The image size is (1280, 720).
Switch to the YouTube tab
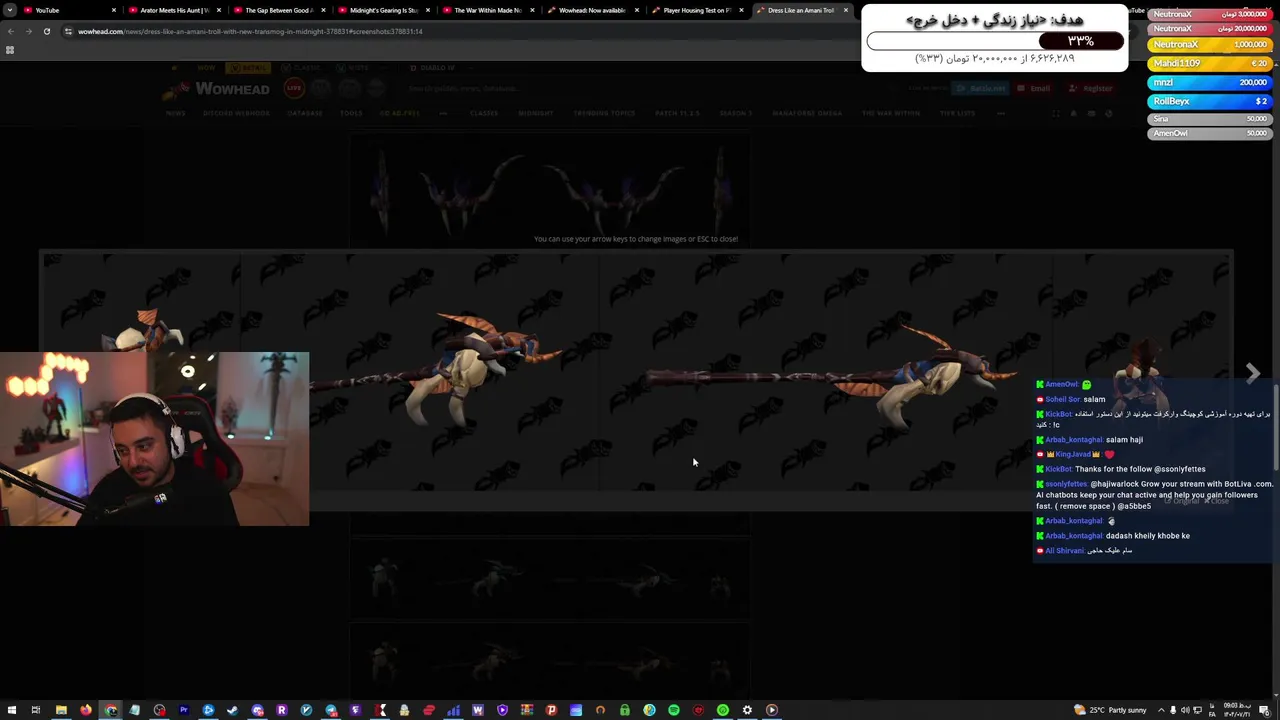(70, 10)
